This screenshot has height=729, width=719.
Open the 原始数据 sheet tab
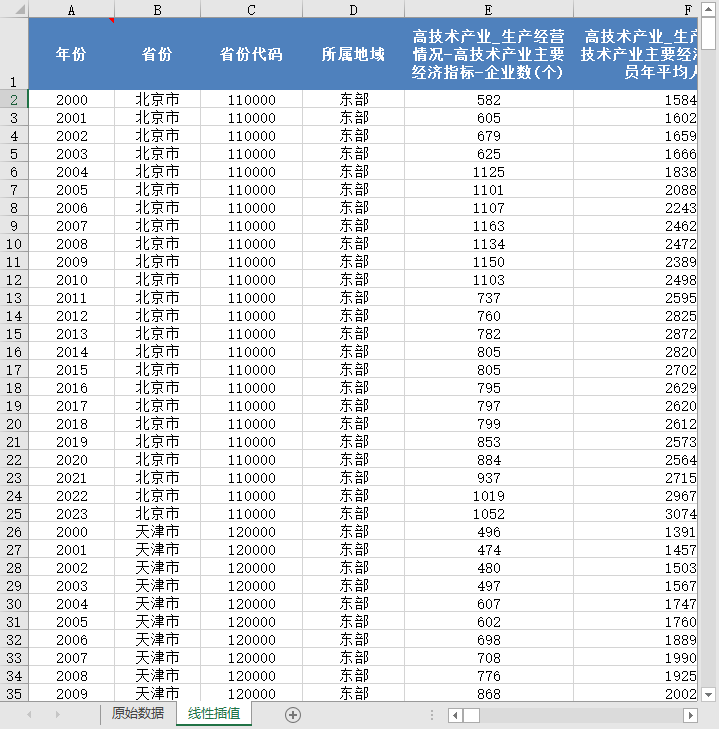coord(138,713)
